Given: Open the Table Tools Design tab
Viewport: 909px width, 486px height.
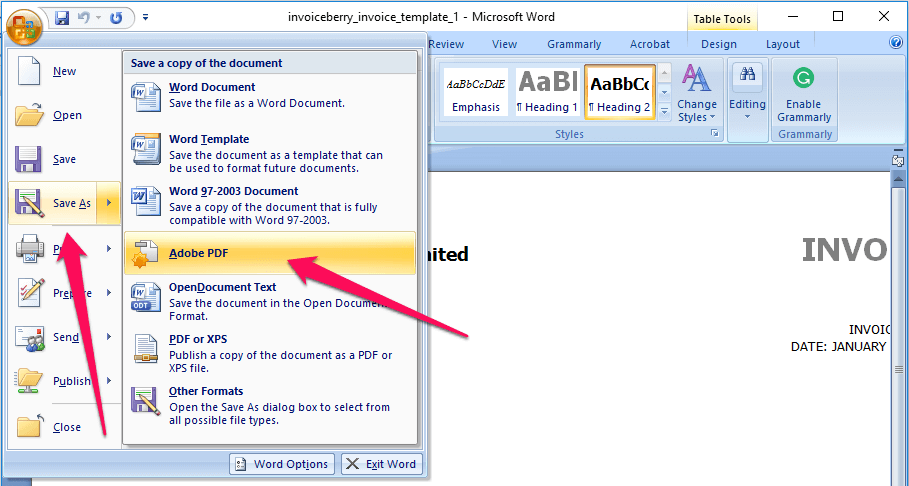Looking at the screenshot, I should tap(719, 44).
